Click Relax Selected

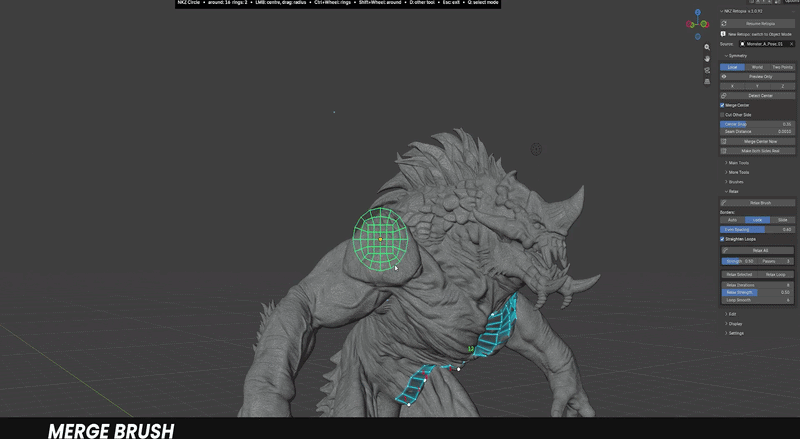pos(739,275)
